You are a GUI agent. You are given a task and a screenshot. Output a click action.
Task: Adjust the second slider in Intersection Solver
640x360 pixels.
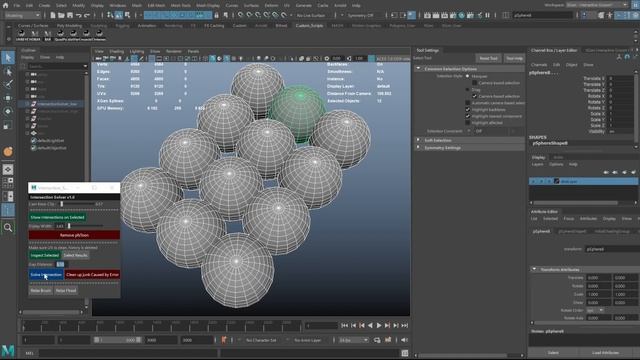point(69,226)
